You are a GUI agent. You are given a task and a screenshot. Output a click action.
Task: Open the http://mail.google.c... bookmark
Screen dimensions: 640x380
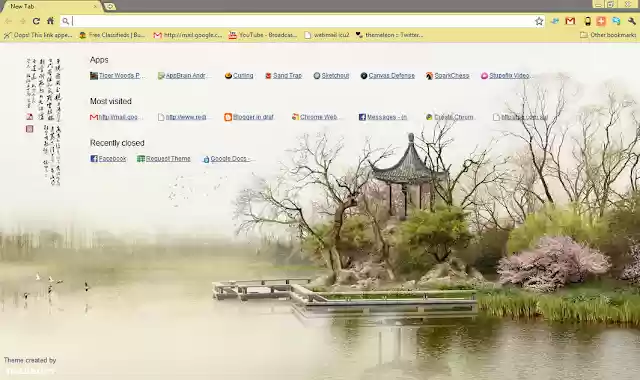coord(188,35)
